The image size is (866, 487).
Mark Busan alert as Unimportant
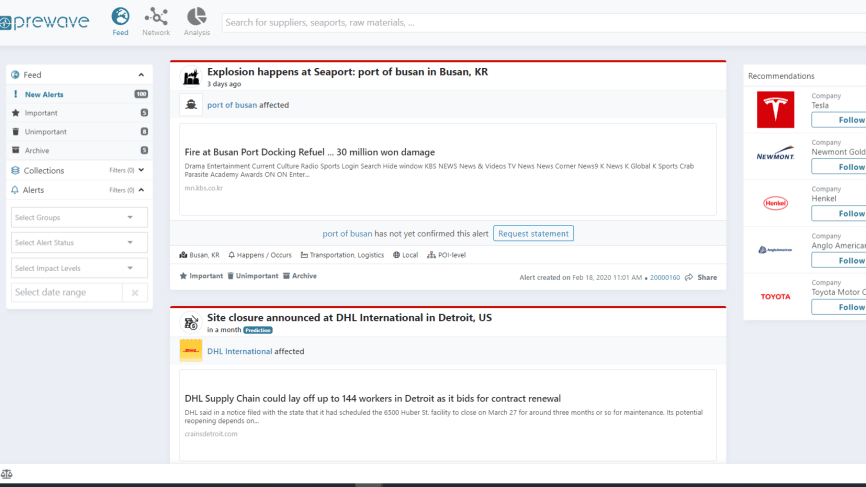[253, 276]
